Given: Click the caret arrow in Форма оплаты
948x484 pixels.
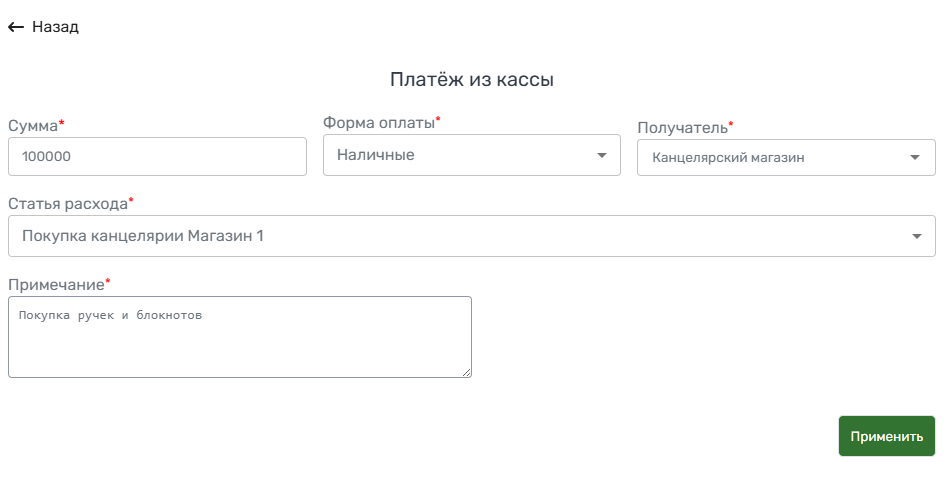Looking at the screenshot, I should 602,155.
